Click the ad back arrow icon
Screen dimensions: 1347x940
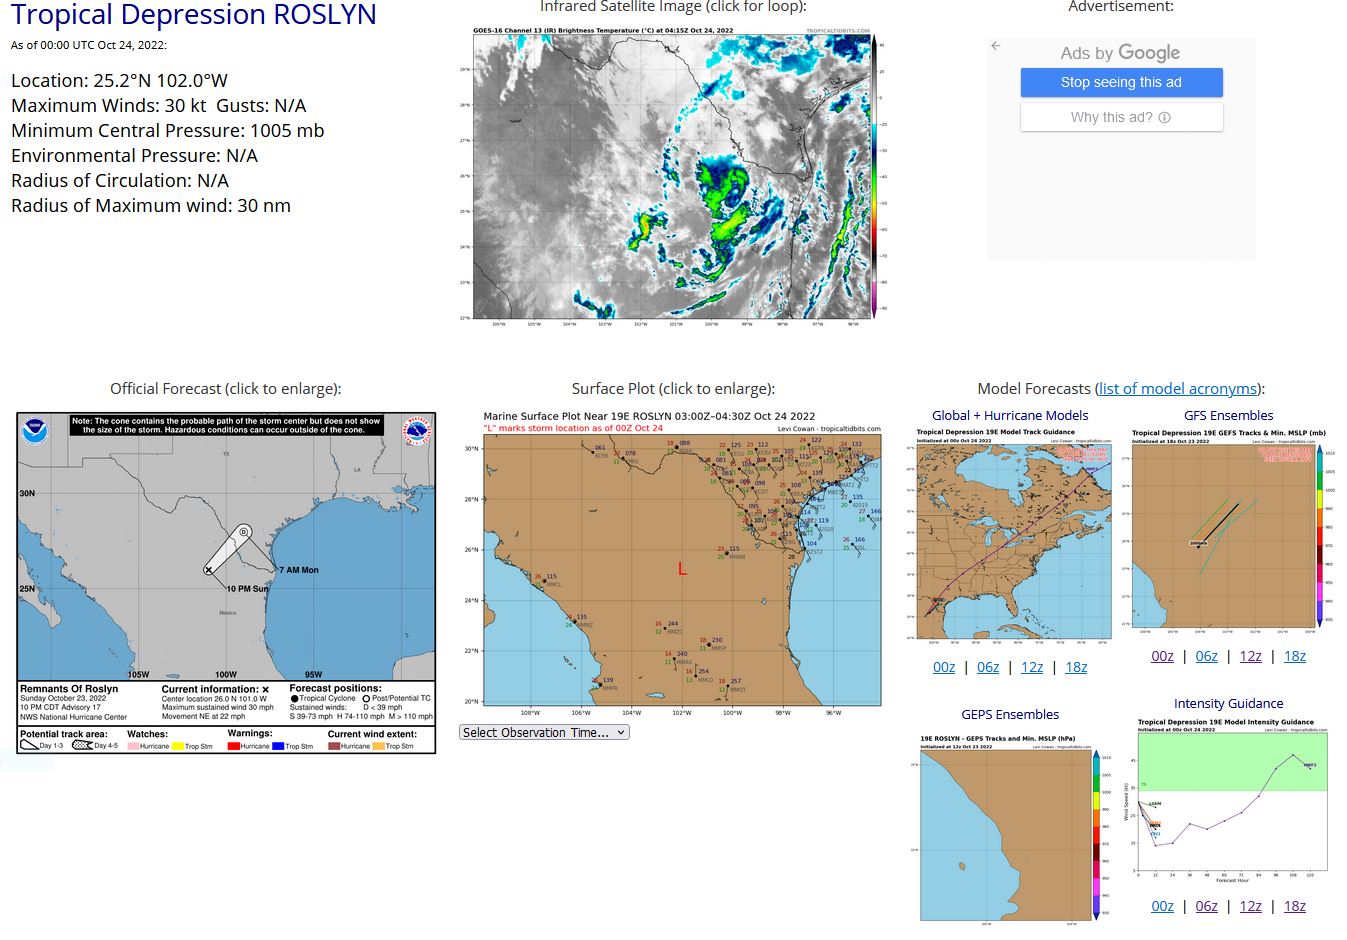(x=995, y=46)
